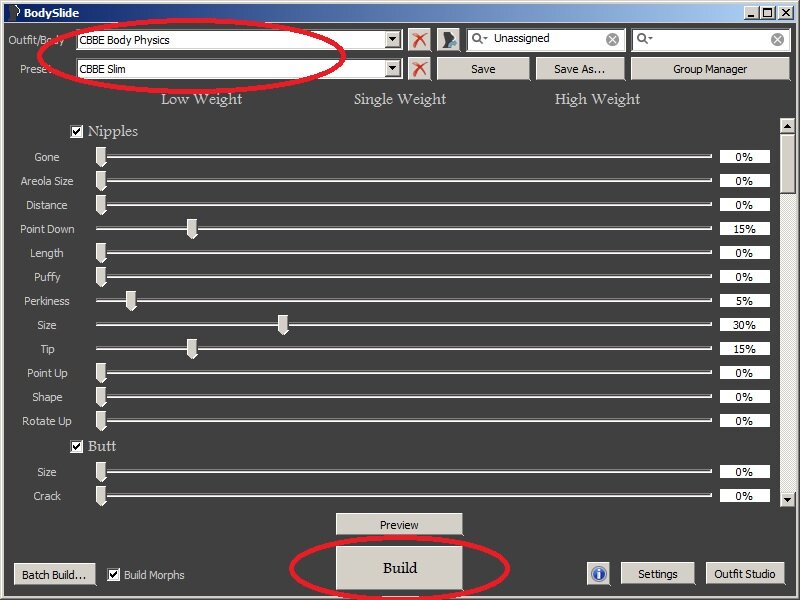
Task: Open the Preset dropdown list
Action: (392, 68)
